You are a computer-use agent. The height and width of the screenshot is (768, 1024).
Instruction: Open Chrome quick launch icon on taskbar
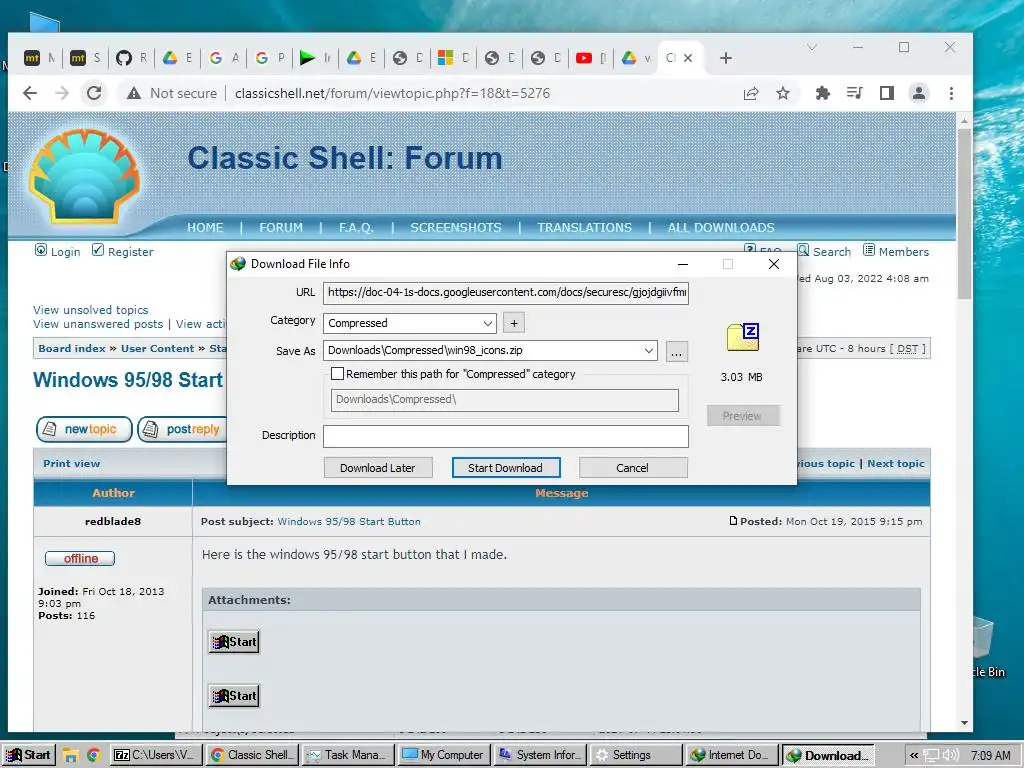[x=93, y=756]
